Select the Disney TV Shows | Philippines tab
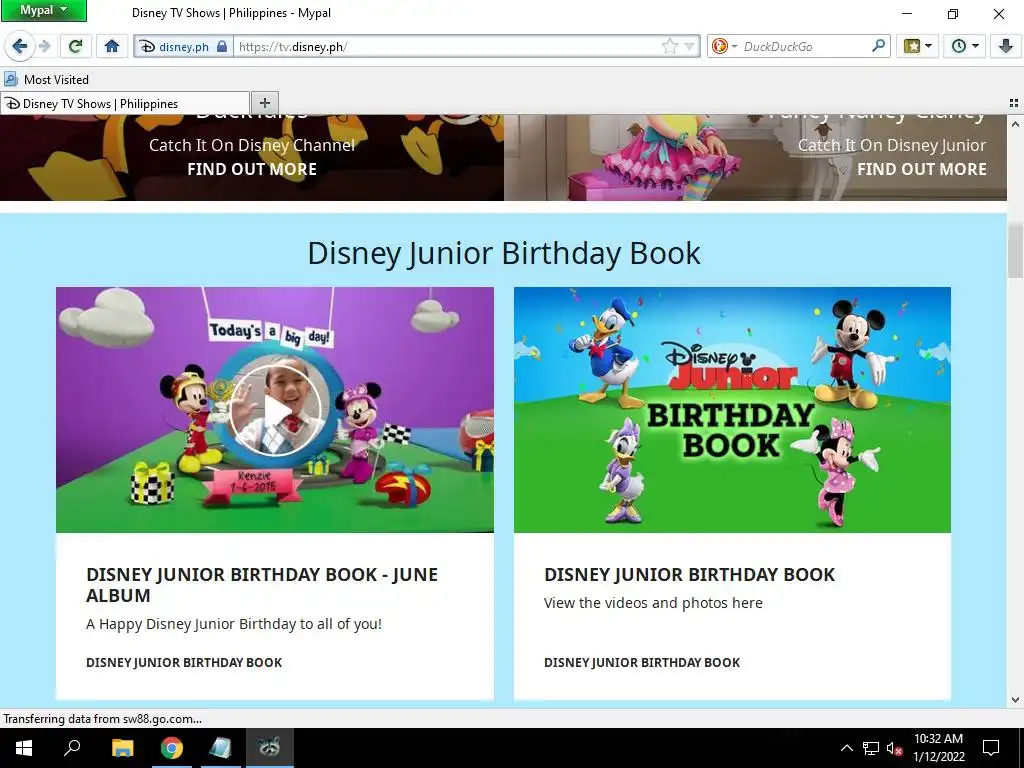 125,104
